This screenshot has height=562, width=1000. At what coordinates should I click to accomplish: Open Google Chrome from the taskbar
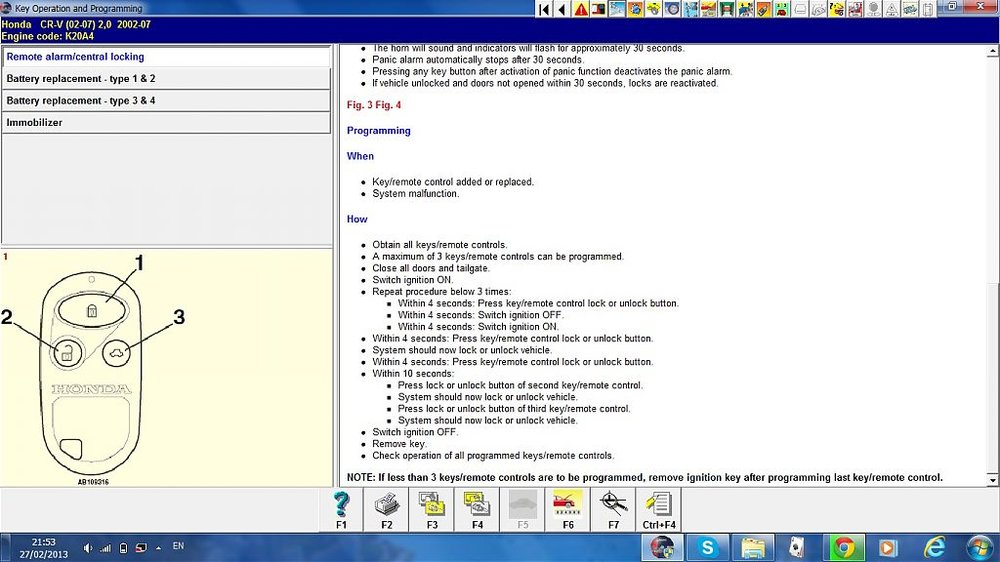click(x=844, y=547)
